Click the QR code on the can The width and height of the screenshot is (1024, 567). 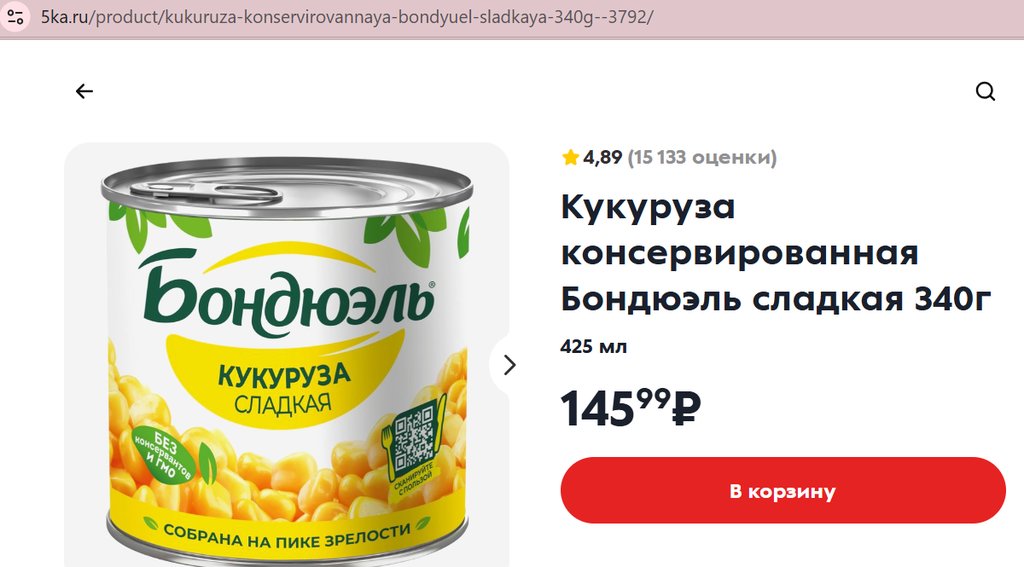pyautogui.click(x=413, y=434)
